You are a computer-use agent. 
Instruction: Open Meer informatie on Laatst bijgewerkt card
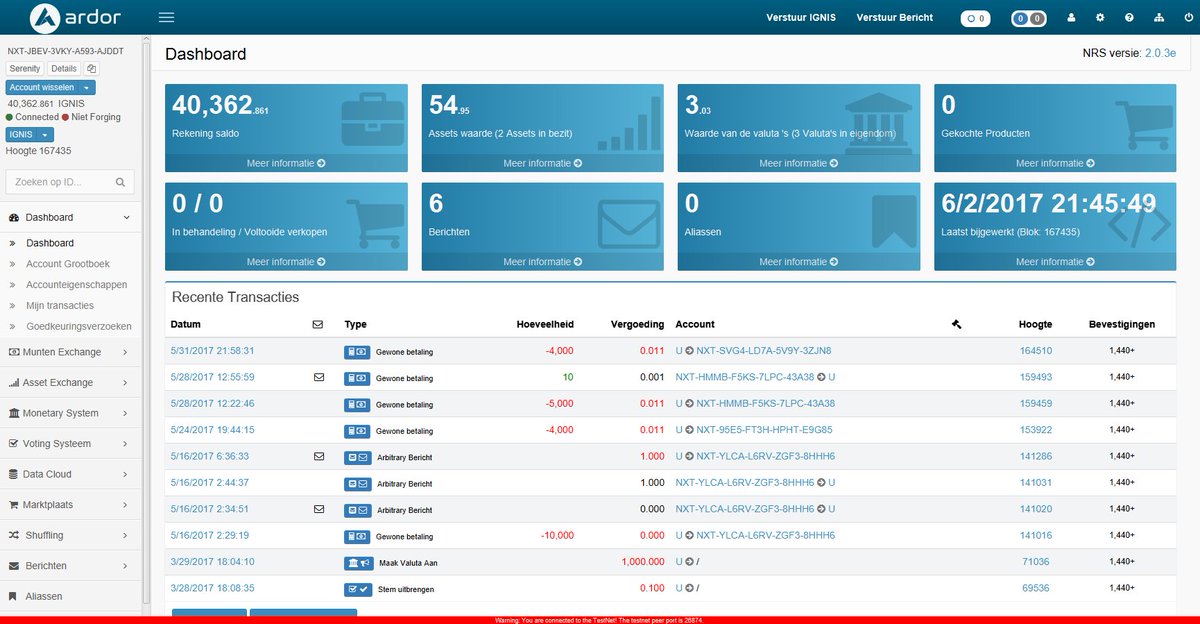pos(1055,262)
